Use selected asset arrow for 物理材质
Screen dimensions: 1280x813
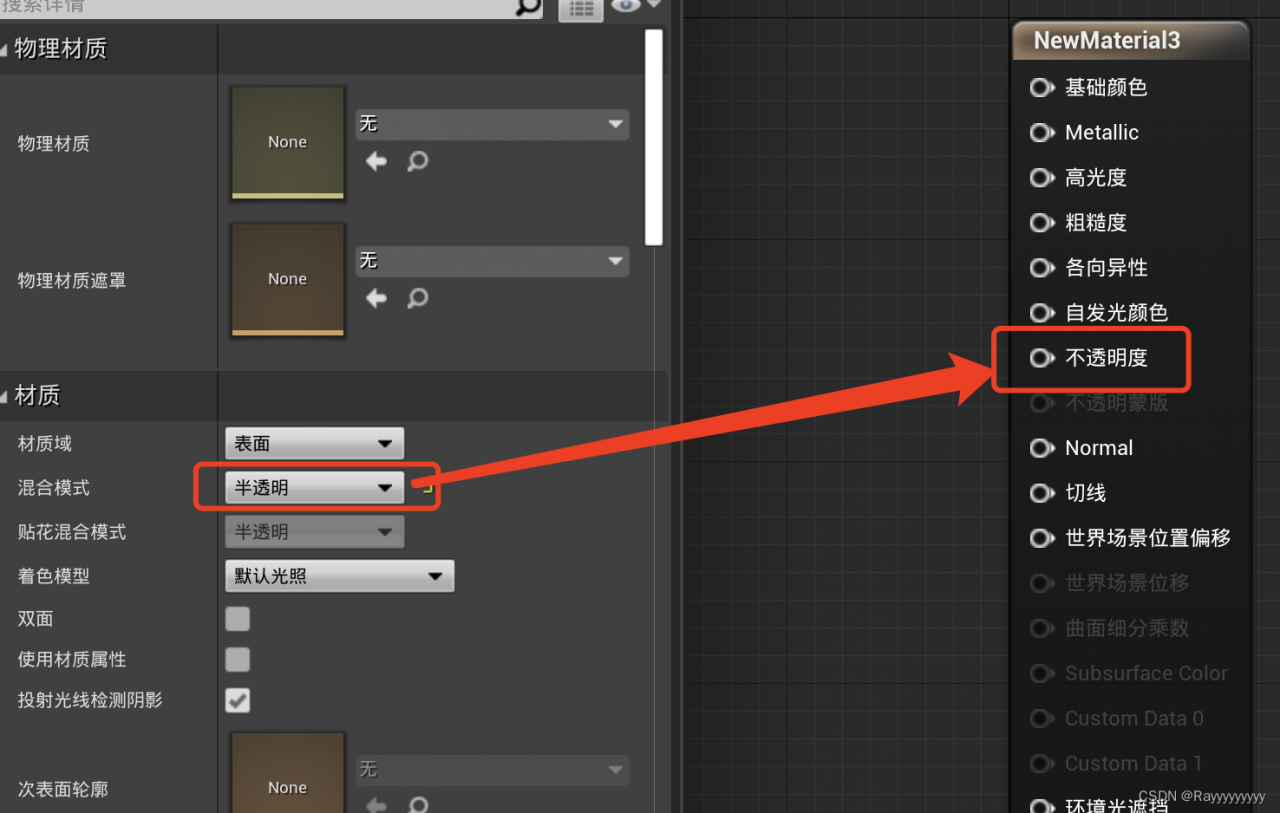tap(376, 161)
